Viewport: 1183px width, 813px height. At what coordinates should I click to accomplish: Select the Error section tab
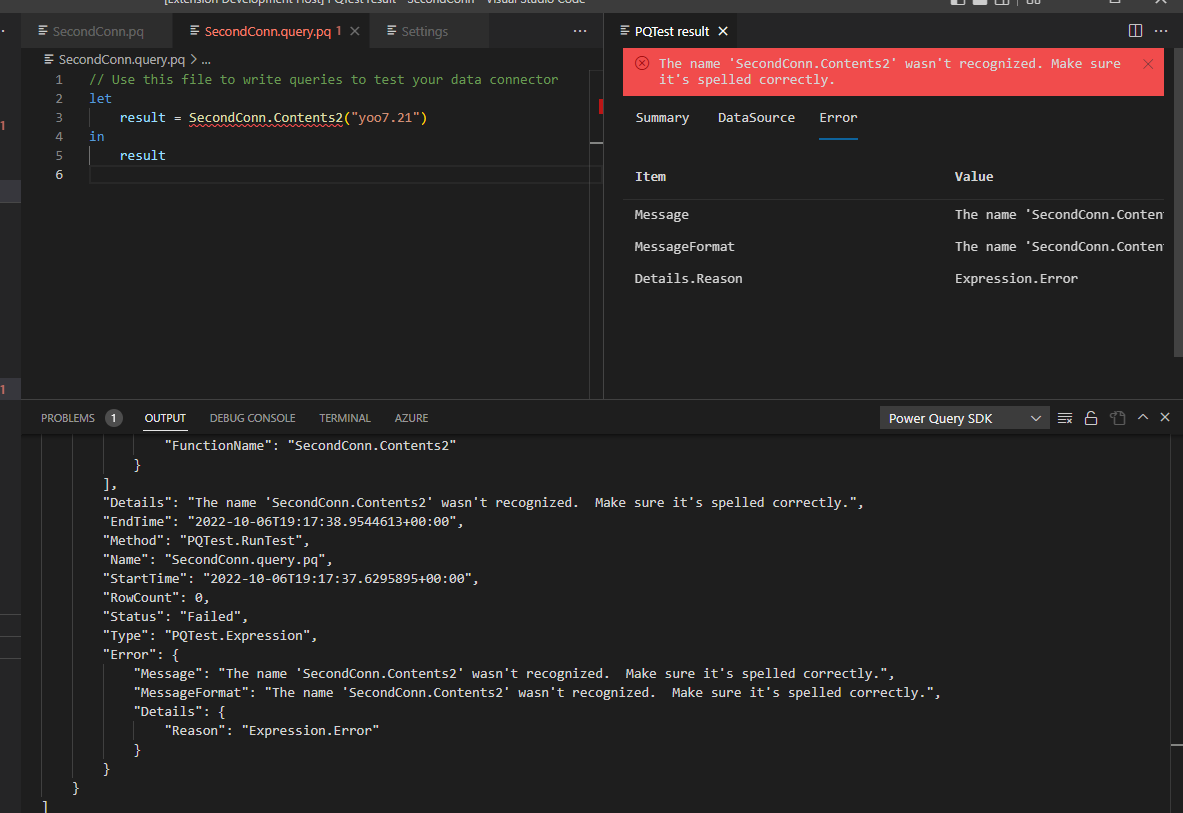[x=838, y=118]
